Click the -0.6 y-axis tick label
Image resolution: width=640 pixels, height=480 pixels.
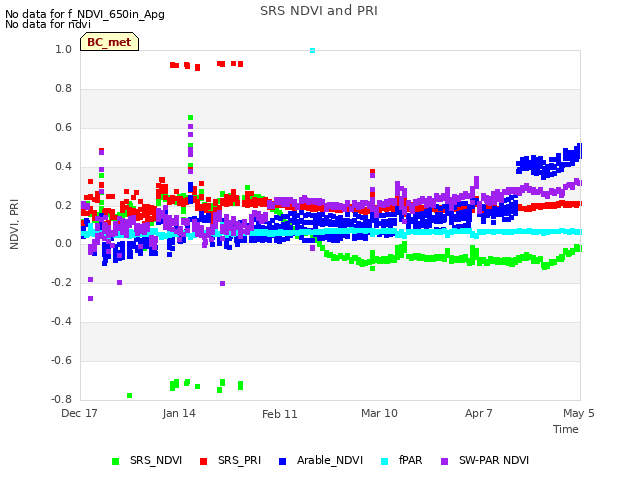click(61, 360)
